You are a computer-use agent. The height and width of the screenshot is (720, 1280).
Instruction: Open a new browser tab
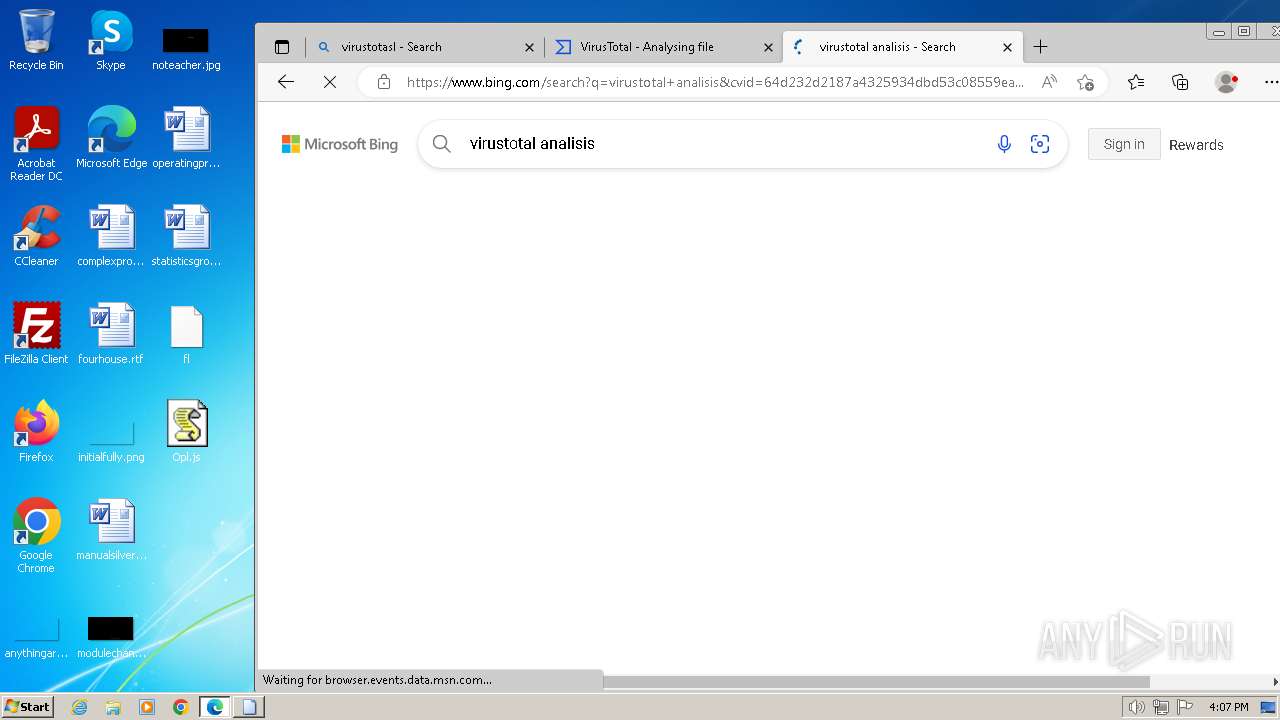[1040, 47]
